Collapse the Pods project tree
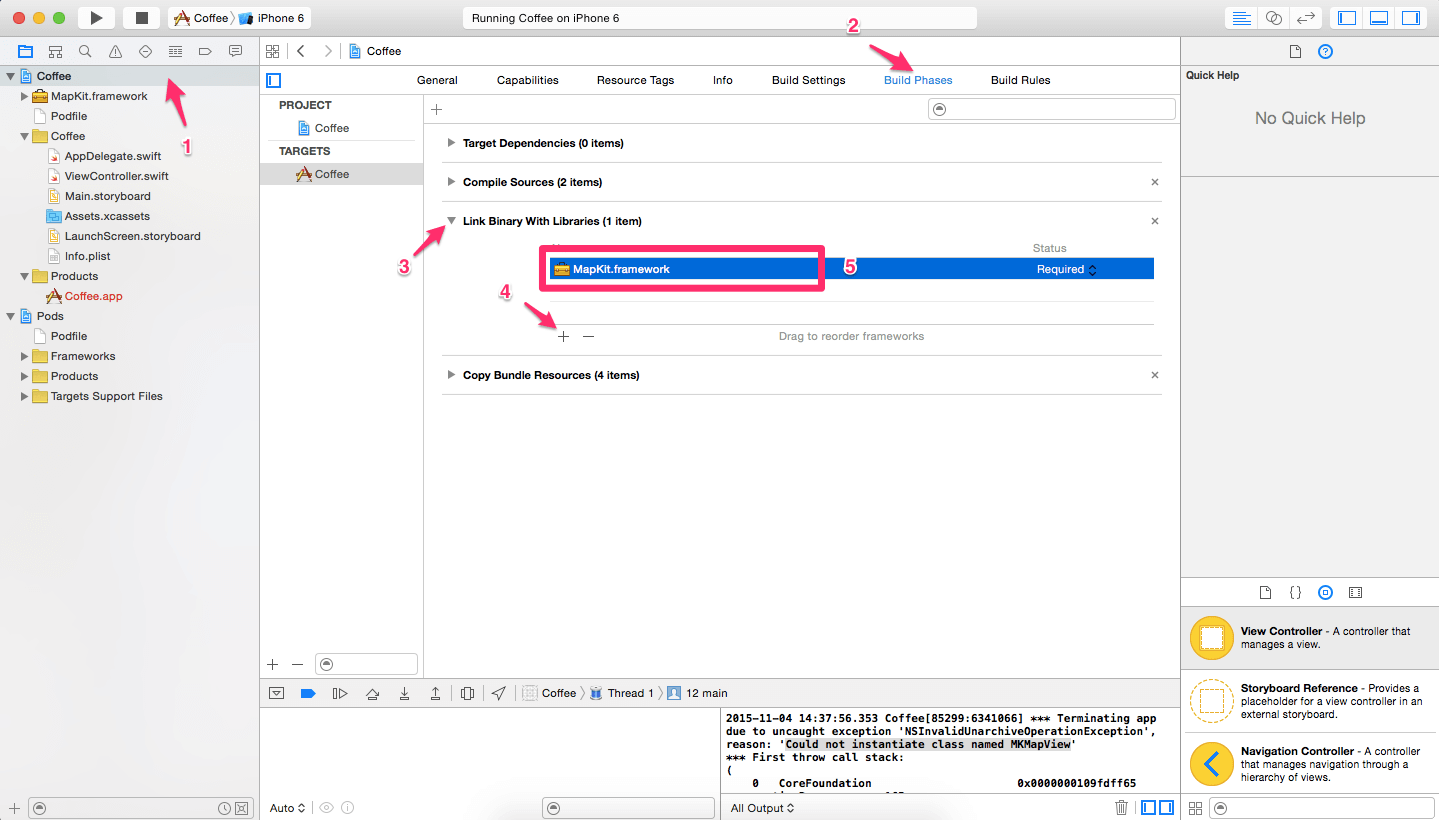This screenshot has width=1439, height=820. [x=11, y=316]
